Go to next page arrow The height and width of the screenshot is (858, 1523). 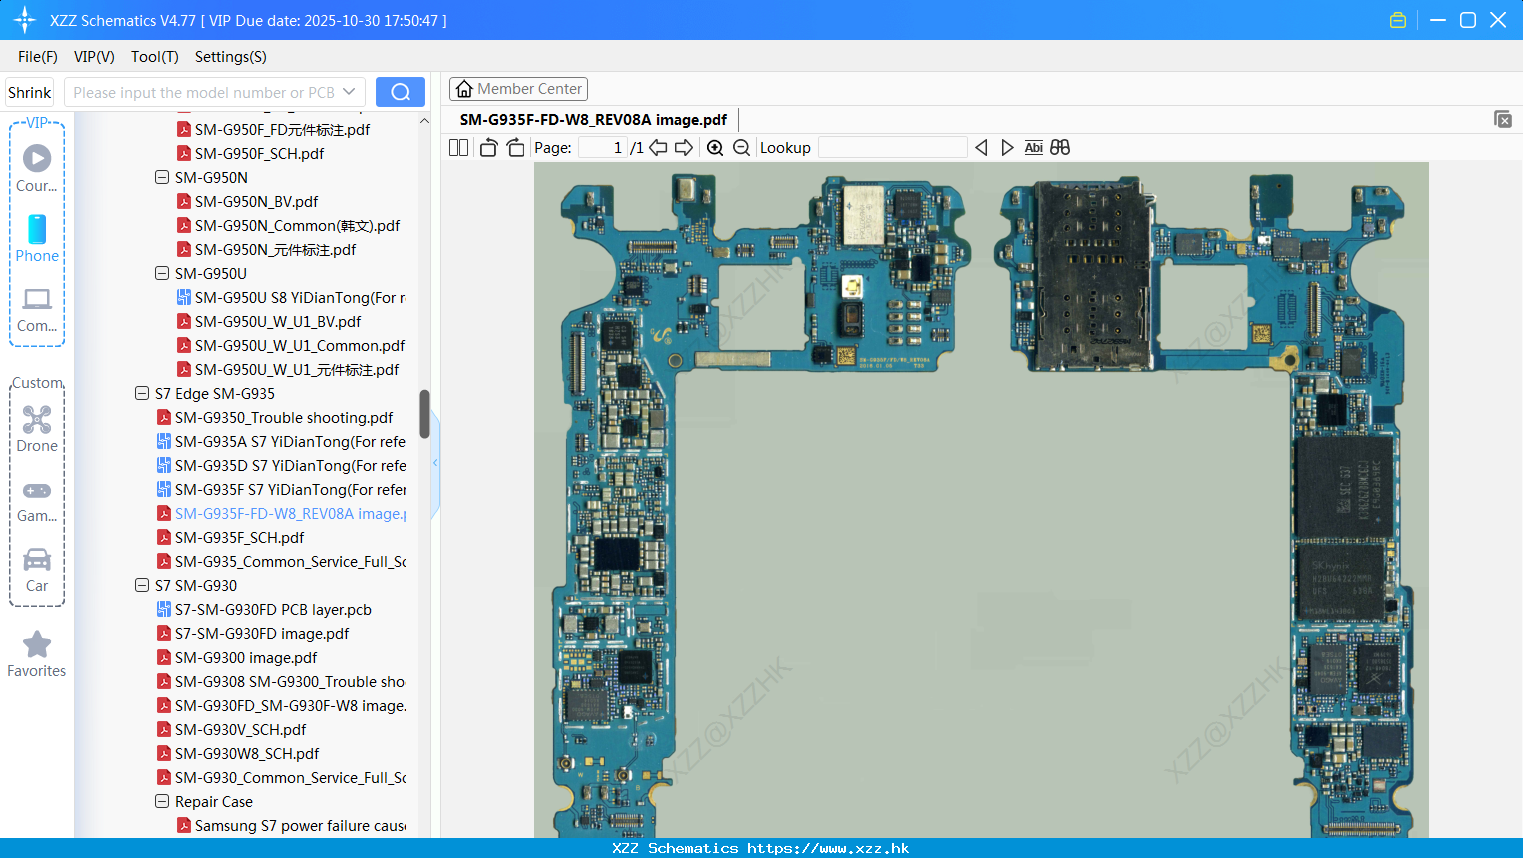[684, 147]
